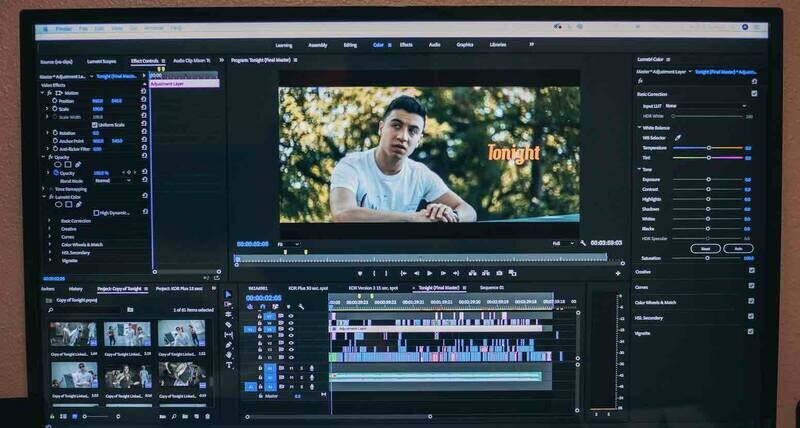Click opacity ellipse mask tool in Effect Controls
This screenshot has height=428, width=800.
(58, 165)
